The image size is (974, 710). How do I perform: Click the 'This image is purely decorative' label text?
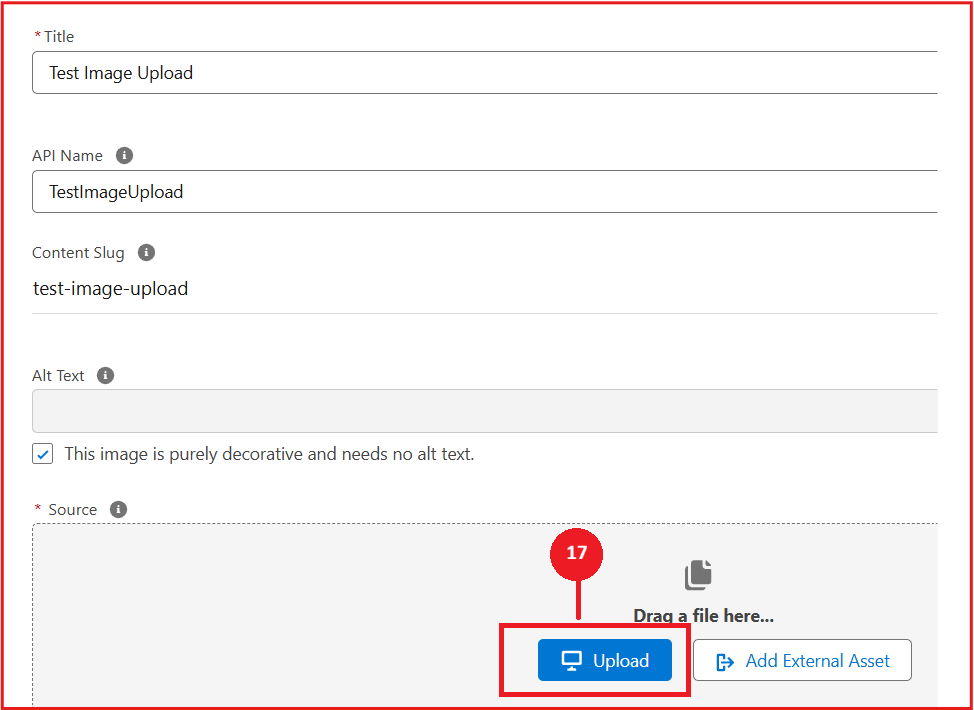pos(269,454)
